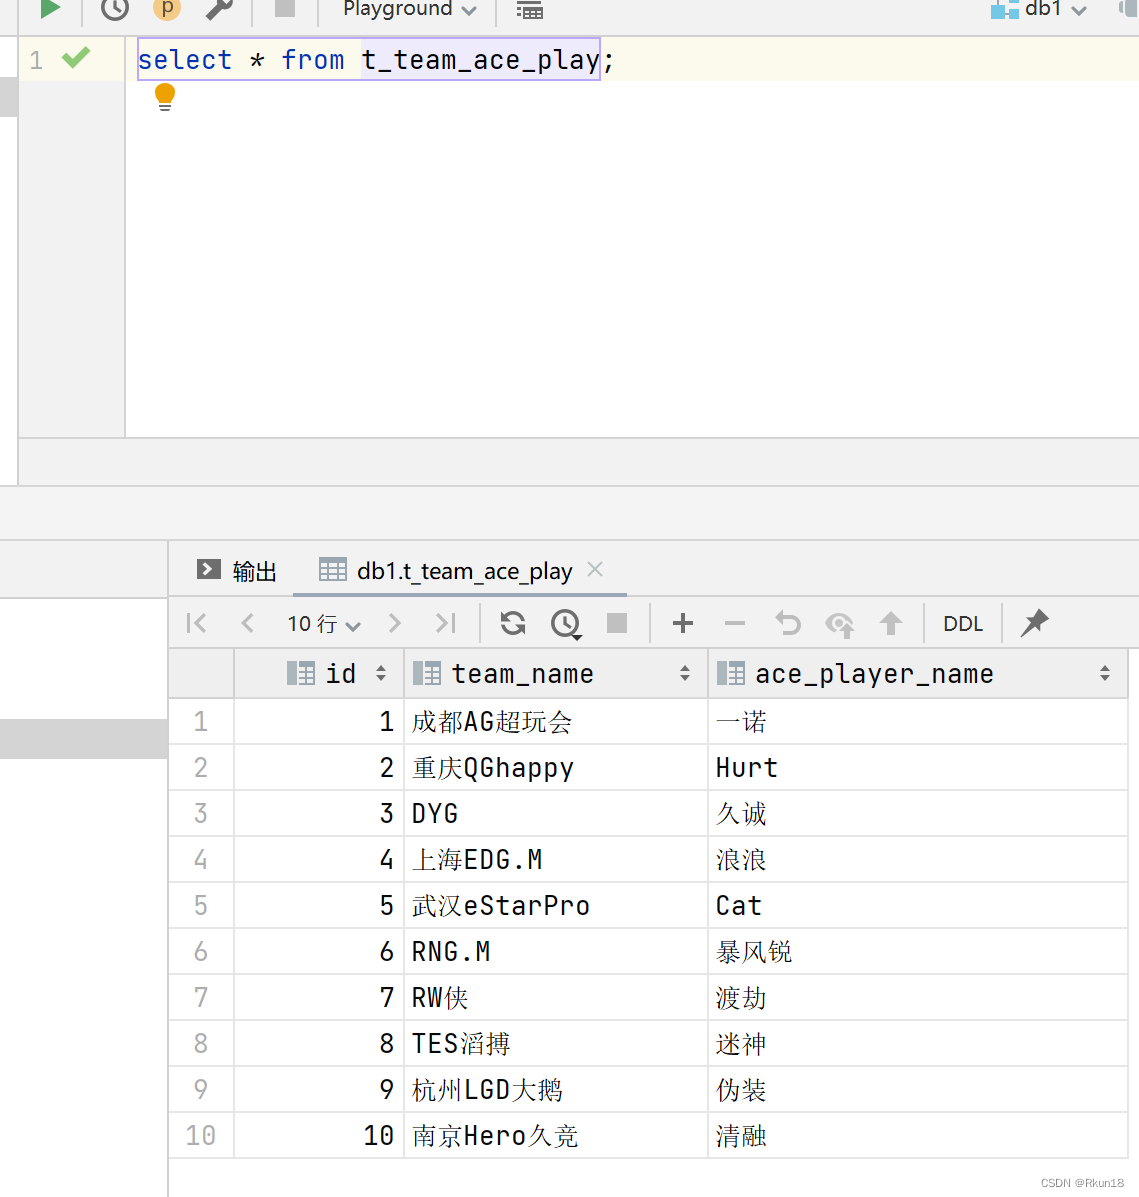Sort by the team_name column header
Image resolution: width=1139 pixels, height=1197 pixels.
[556, 673]
